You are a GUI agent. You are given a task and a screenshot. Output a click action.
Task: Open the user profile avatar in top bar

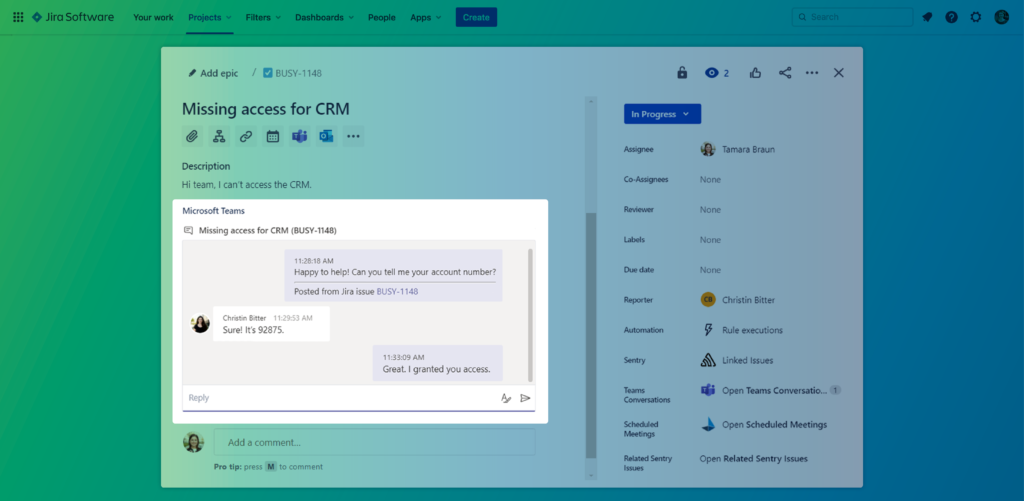click(x=1002, y=17)
